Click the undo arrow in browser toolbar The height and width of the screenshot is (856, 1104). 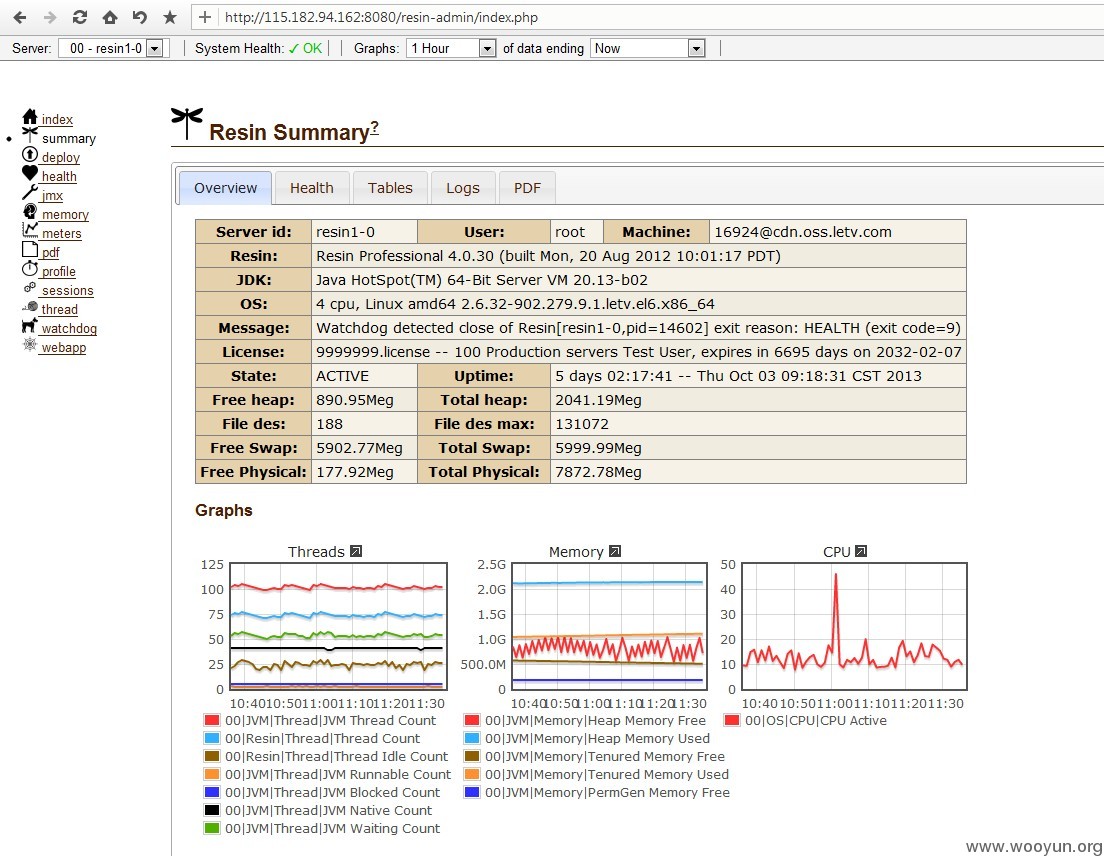coord(139,18)
